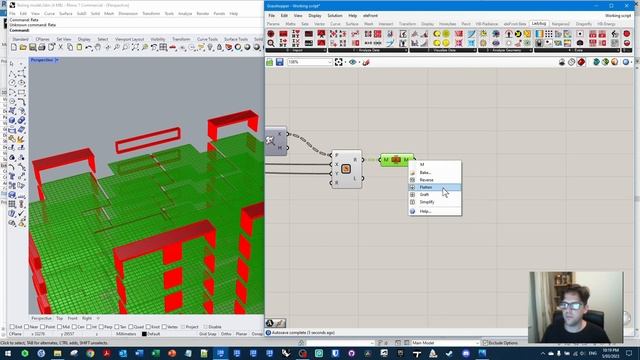The height and width of the screenshot is (360, 640).
Task: Select Simplify in the context menu
Action: tap(435, 202)
